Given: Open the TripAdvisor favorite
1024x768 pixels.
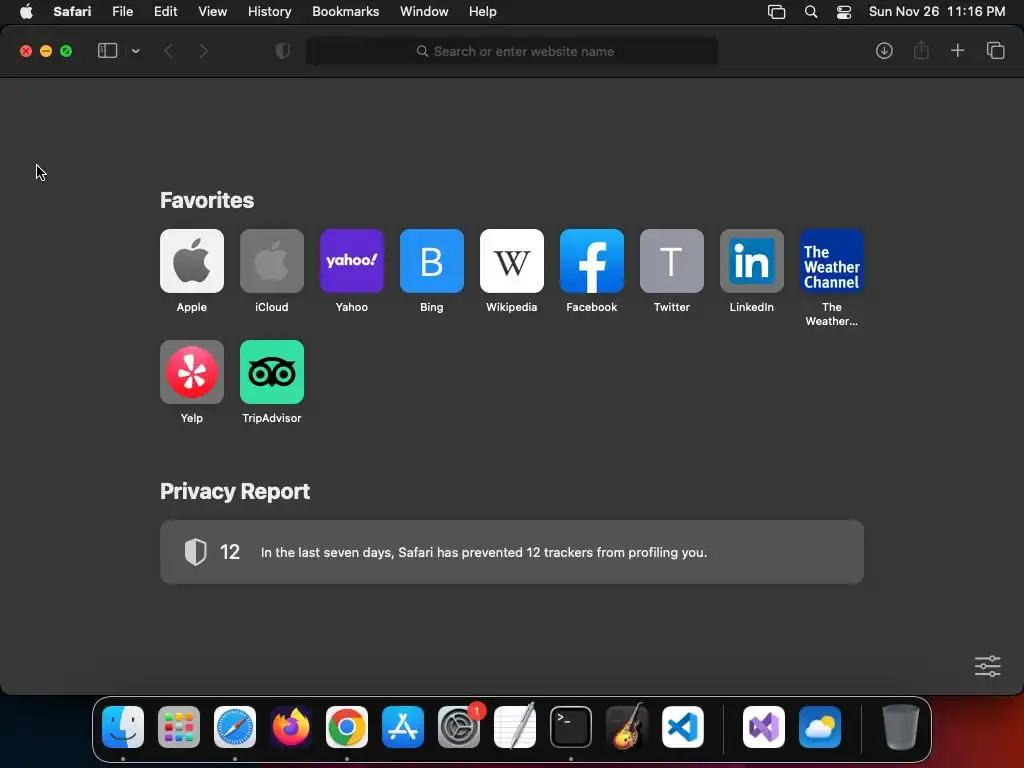Looking at the screenshot, I should click(272, 372).
